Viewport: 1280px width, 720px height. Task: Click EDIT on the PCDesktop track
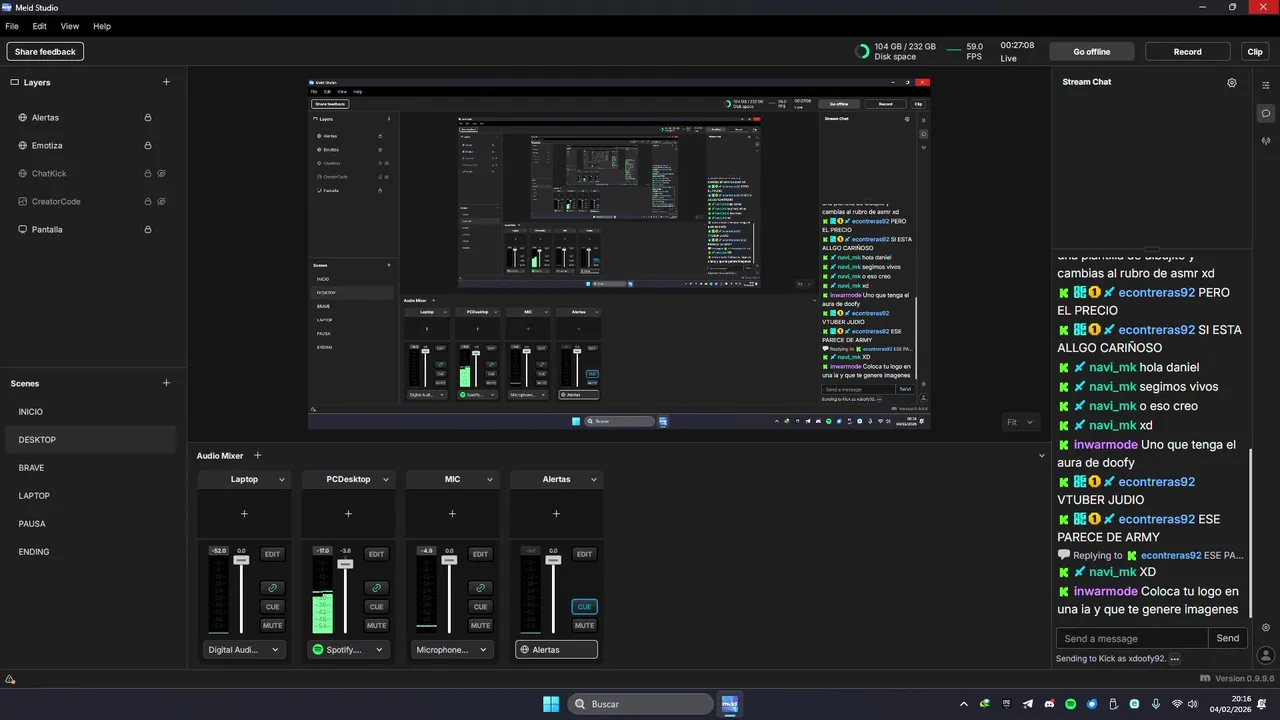coord(376,554)
